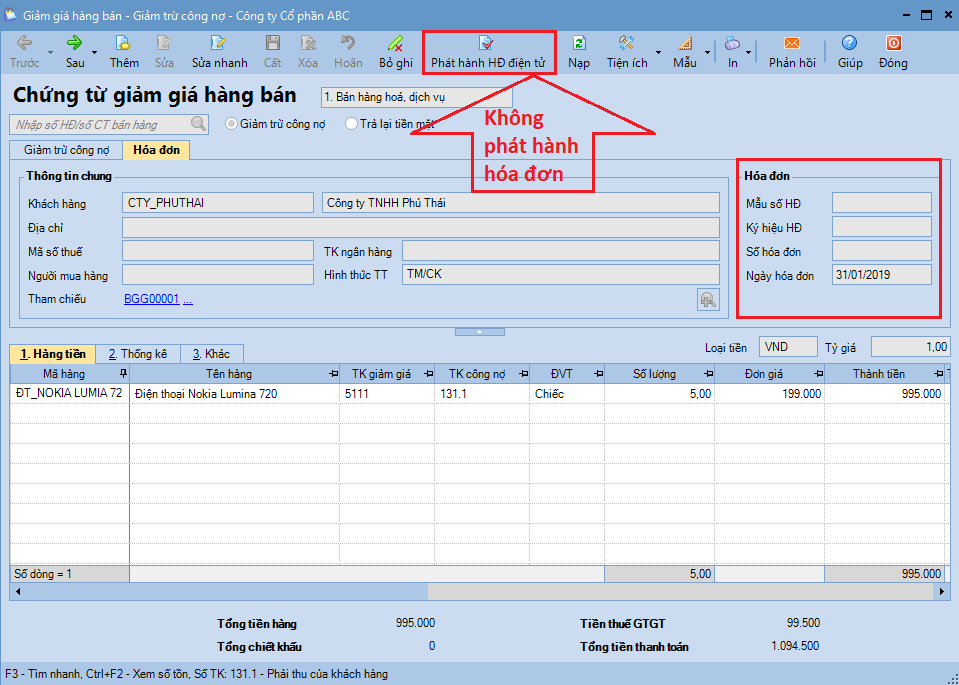Select the Trả lại tiền mặt radio button
This screenshot has width=959, height=685.
pos(351,124)
